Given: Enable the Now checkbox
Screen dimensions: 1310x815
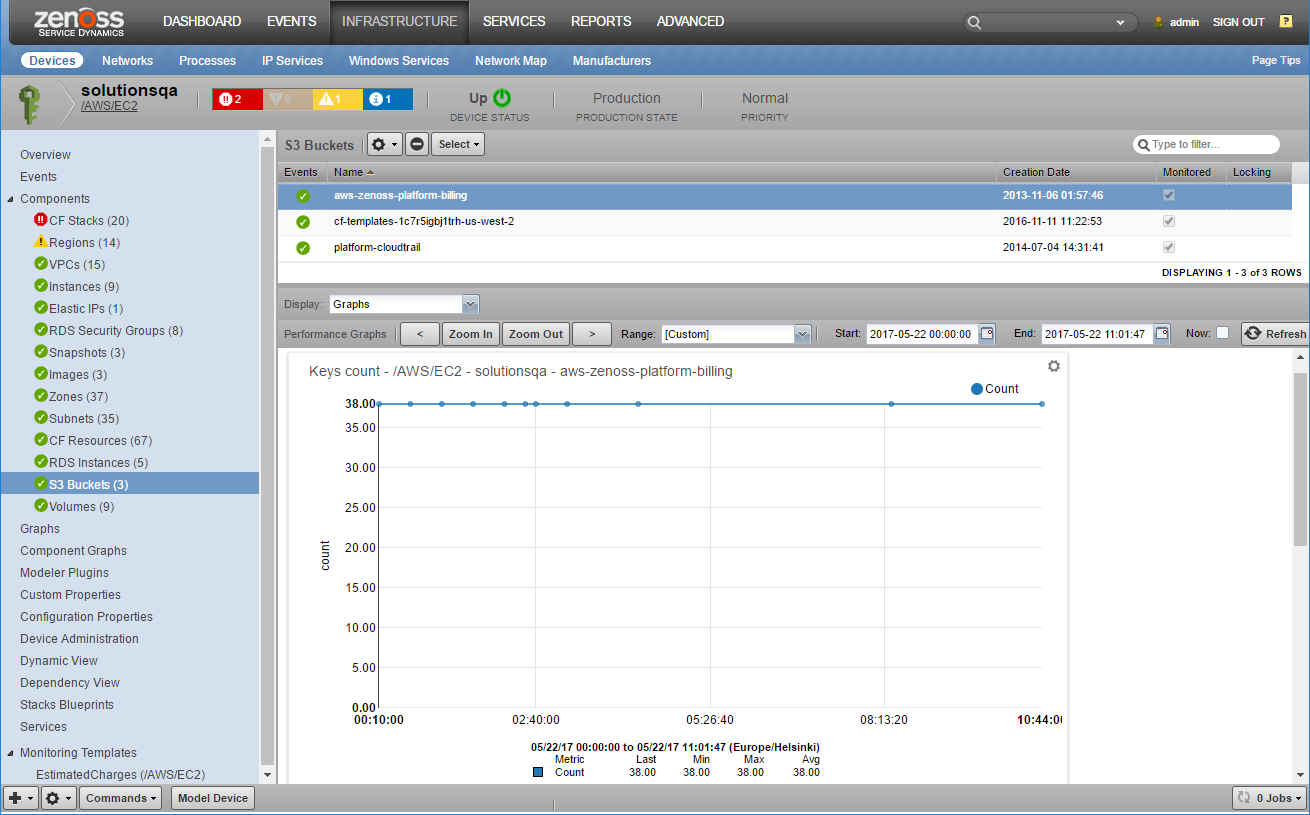Looking at the screenshot, I should (1222, 333).
